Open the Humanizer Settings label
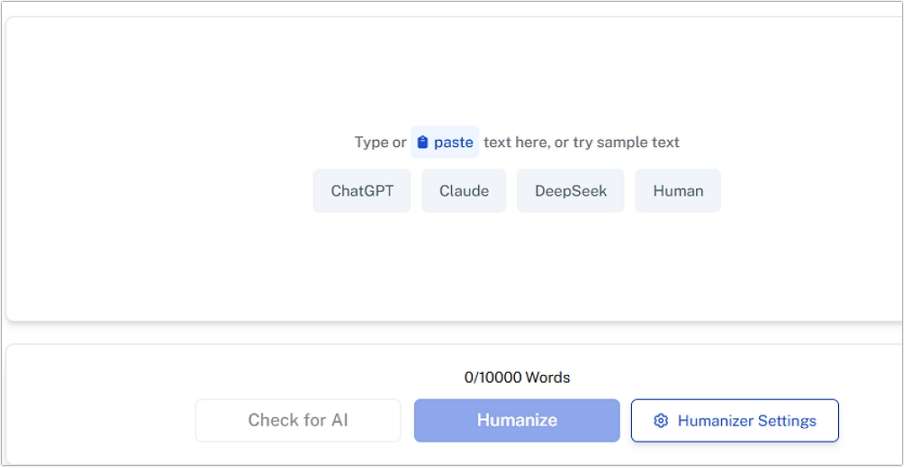 pyautogui.click(x=747, y=421)
